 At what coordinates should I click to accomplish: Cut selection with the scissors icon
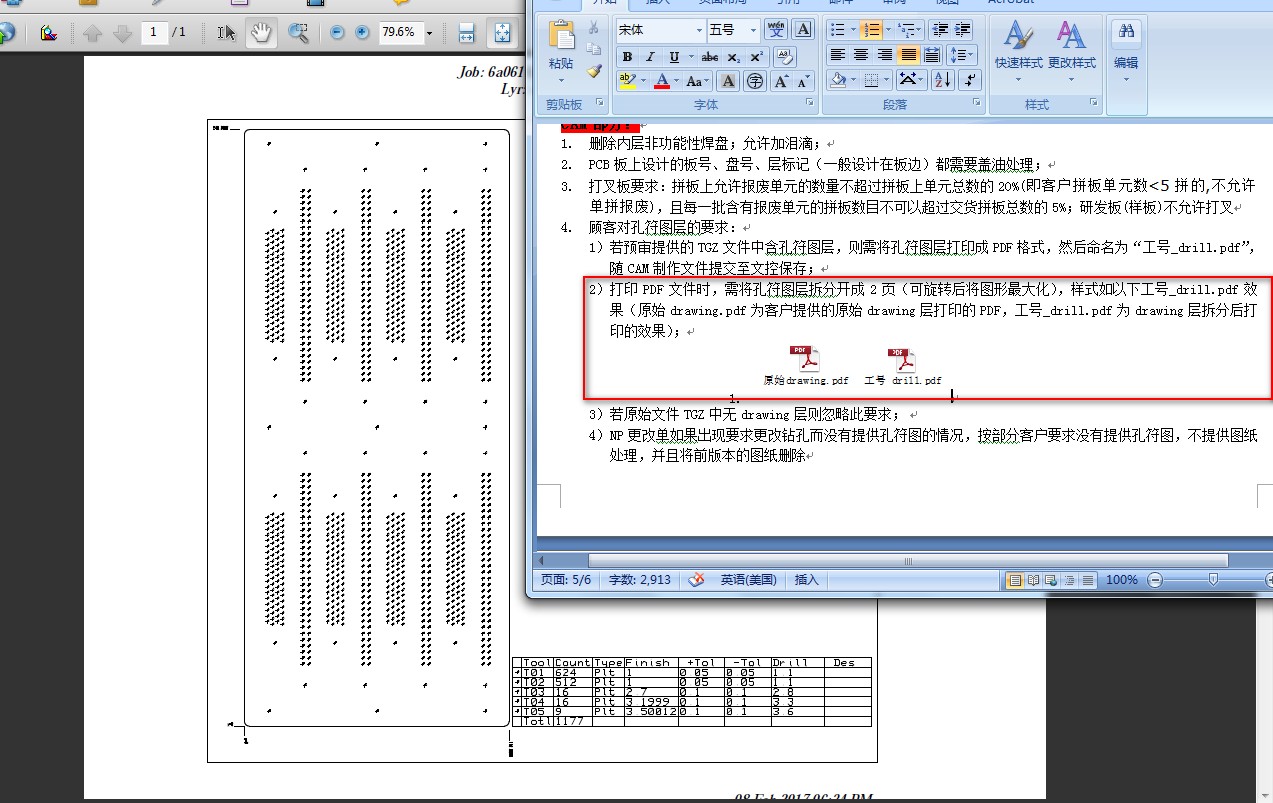(594, 28)
